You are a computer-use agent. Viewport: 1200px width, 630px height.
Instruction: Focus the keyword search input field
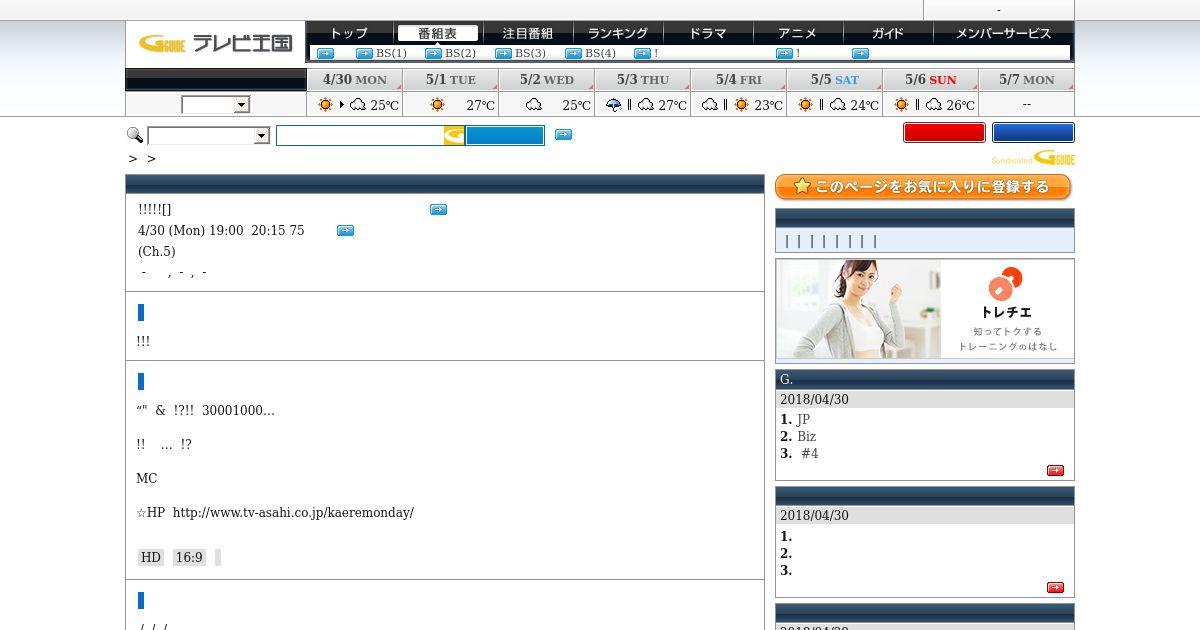coord(360,135)
